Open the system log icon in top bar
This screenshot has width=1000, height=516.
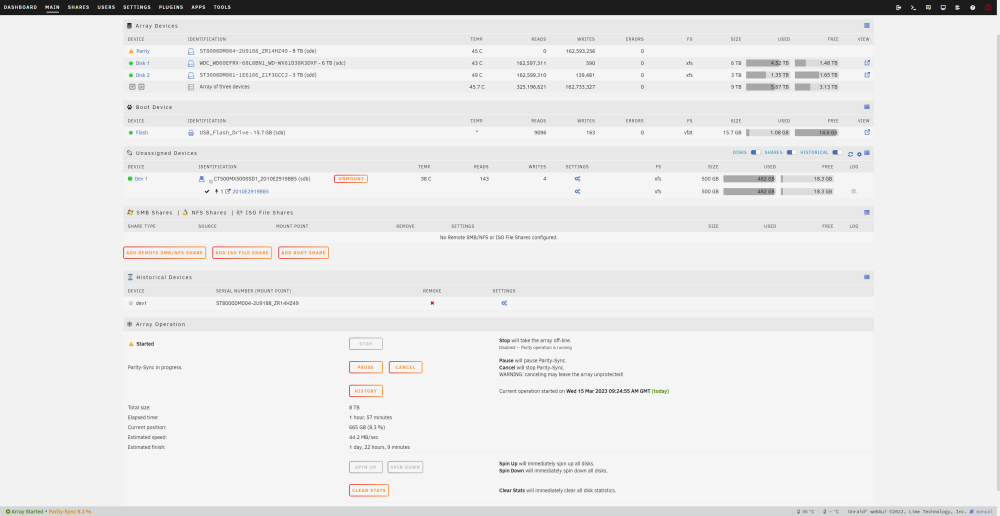(957, 8)
